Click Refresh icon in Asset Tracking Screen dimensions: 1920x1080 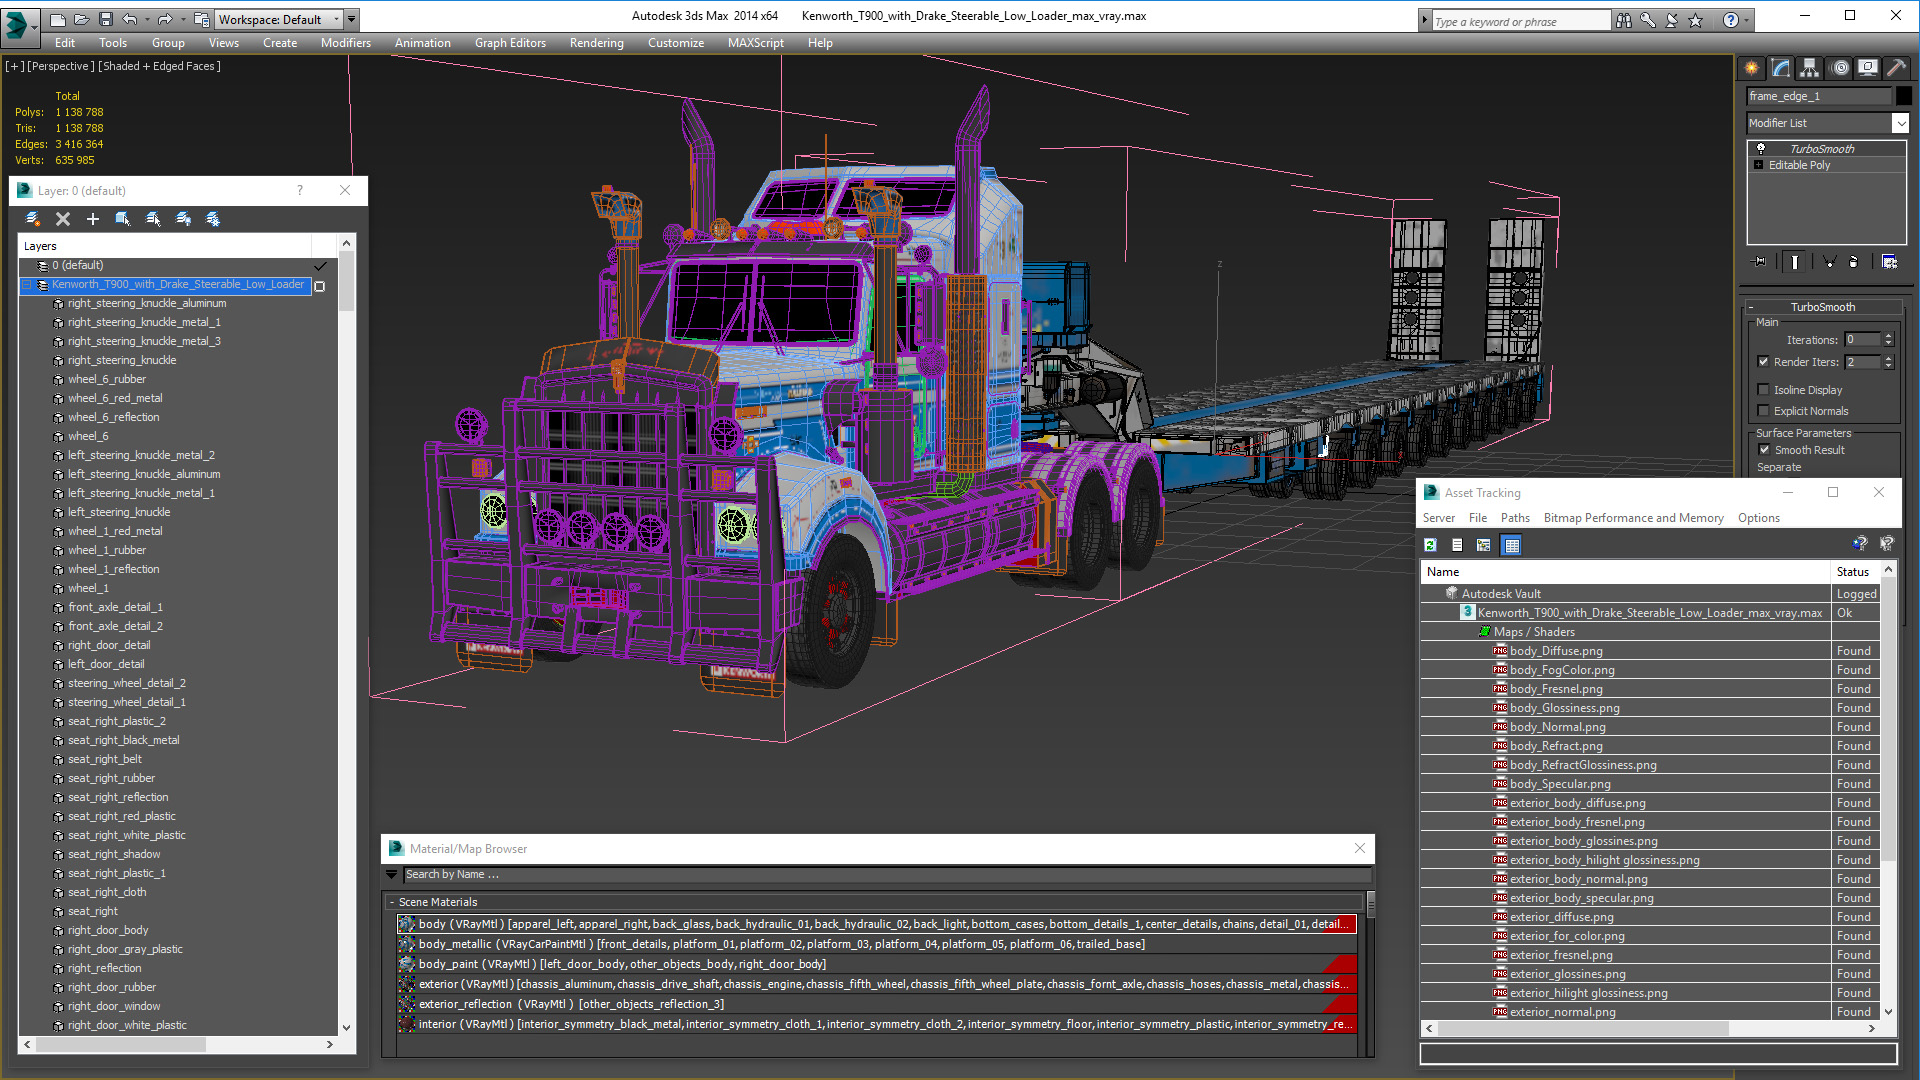tap(1431, 545)
